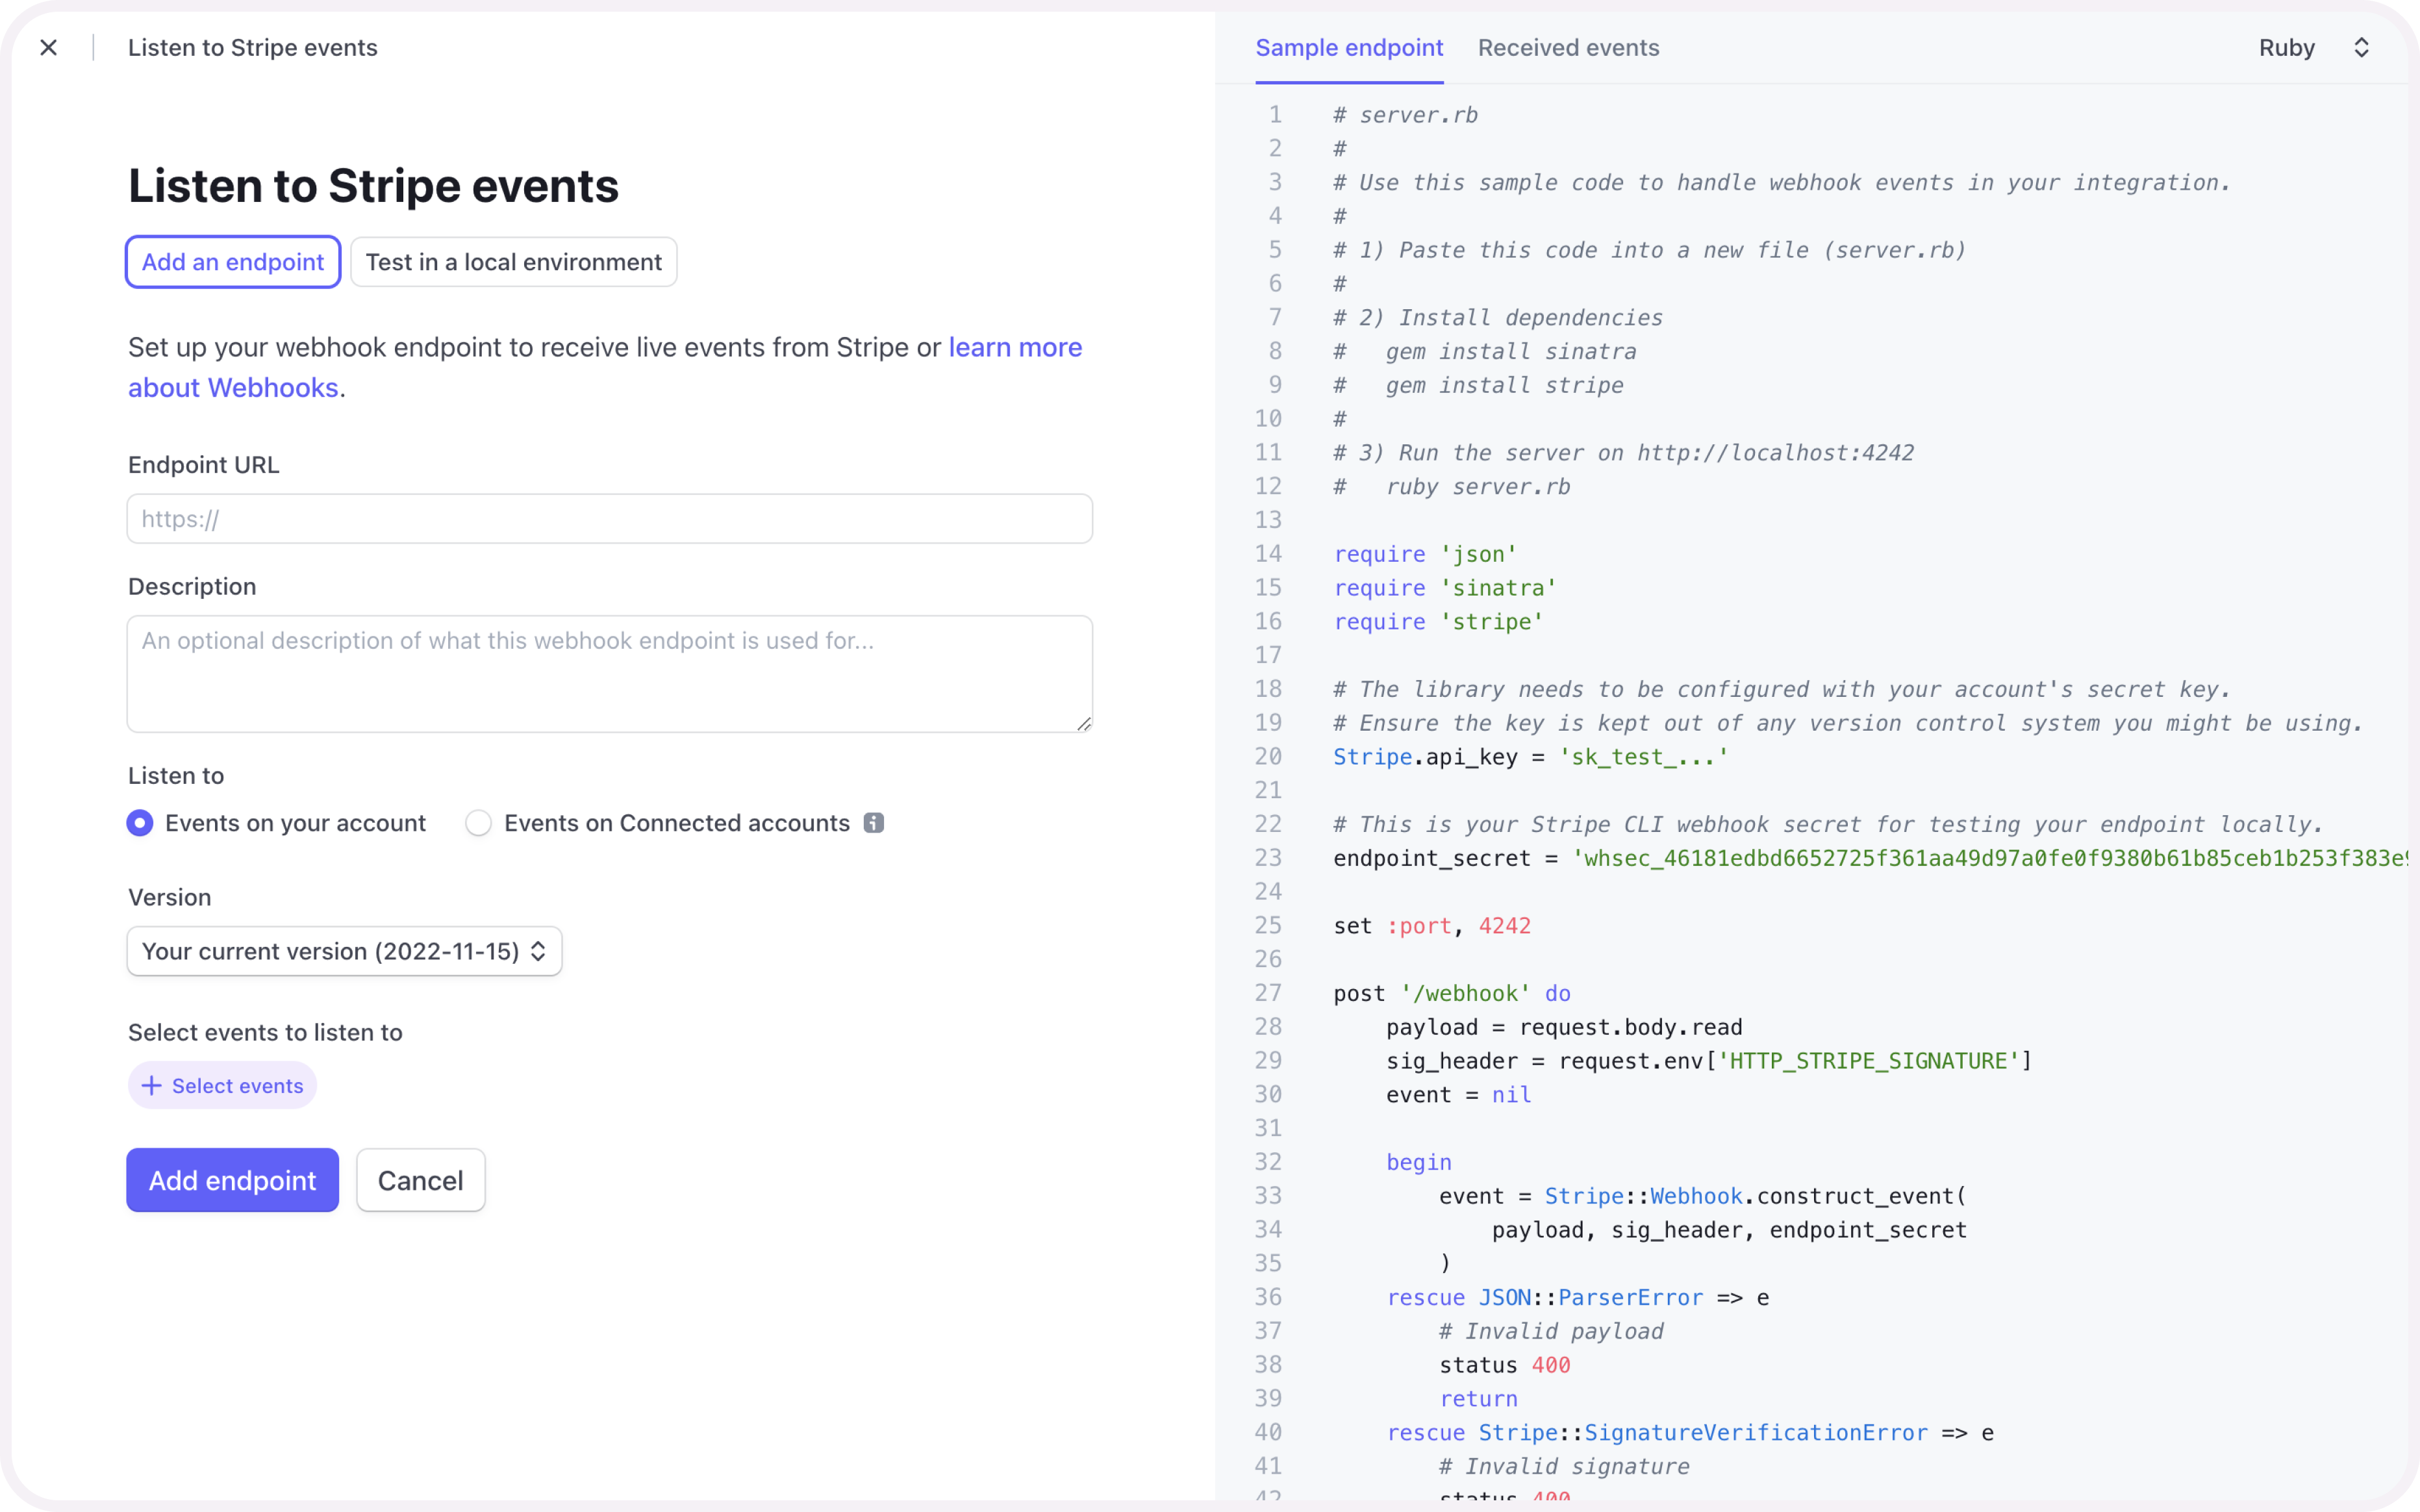Screen dimensions: 2420x1512
Task: Click the Ruby language selector chevrons
Action: click(x=2361, y=48)
